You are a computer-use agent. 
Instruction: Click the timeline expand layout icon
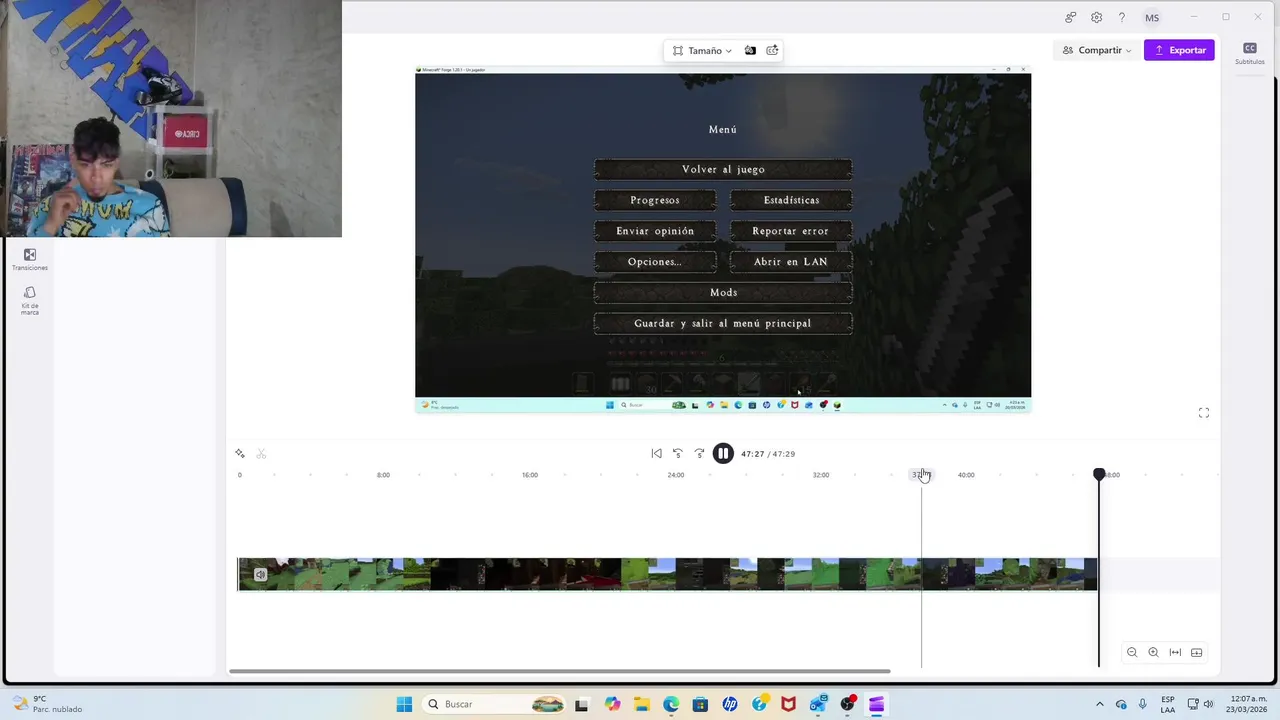click(x=1196, y=652)
